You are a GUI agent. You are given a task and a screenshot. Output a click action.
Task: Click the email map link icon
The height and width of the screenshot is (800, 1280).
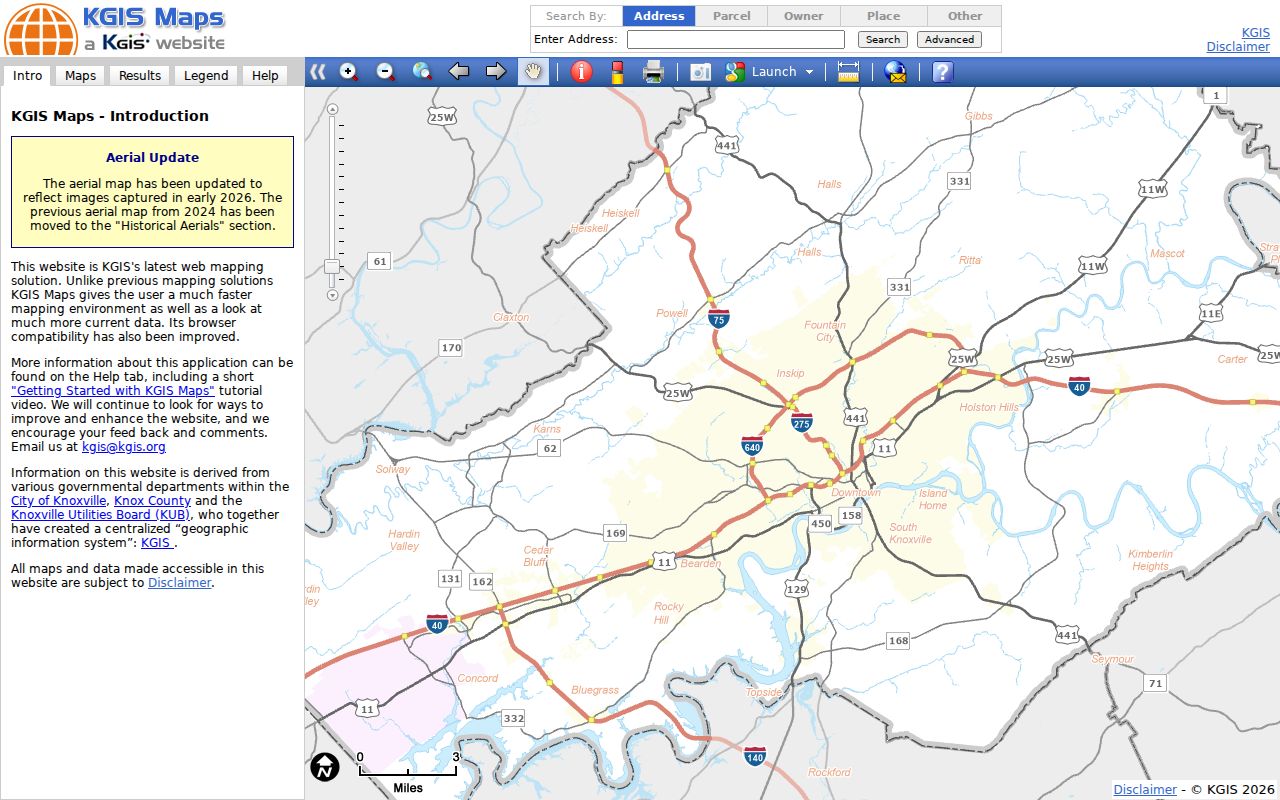pos(896,72)
